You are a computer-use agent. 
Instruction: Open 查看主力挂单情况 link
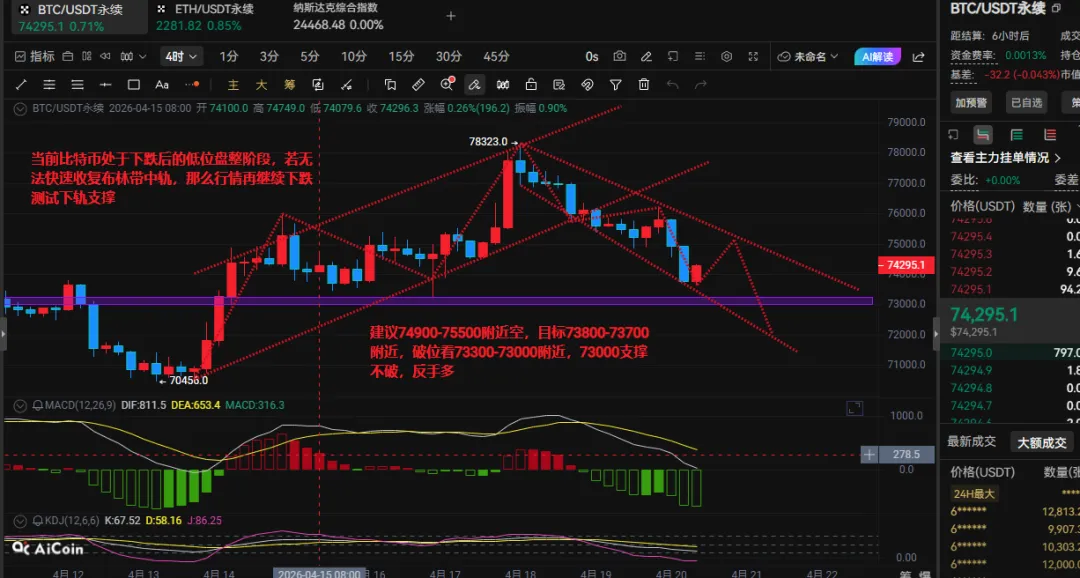[x=1005, y=158]
